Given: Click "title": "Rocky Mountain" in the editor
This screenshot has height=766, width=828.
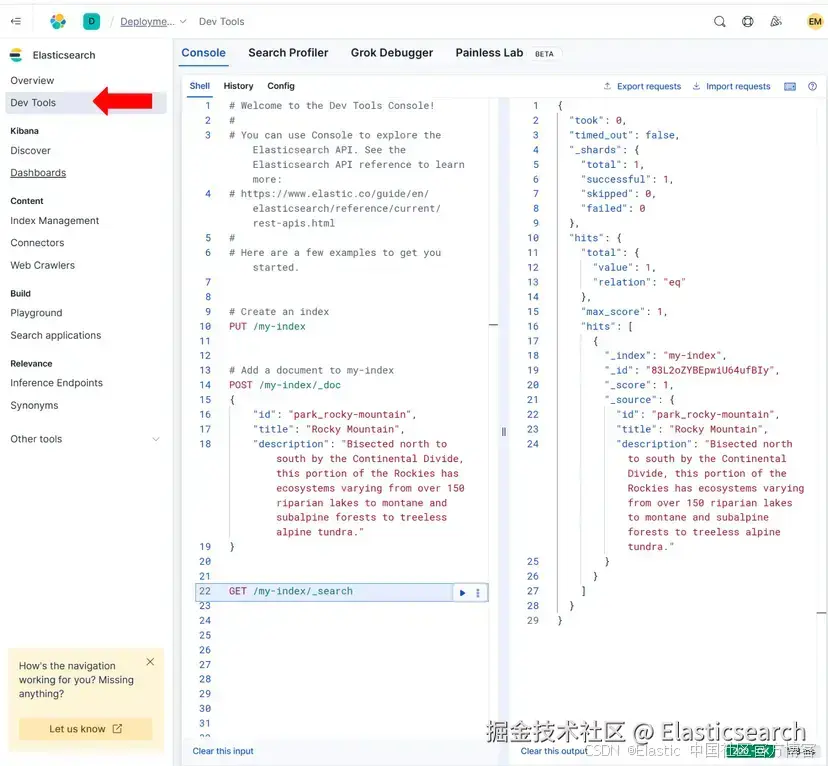Looking at the screenshot, I should pos(328,429).
